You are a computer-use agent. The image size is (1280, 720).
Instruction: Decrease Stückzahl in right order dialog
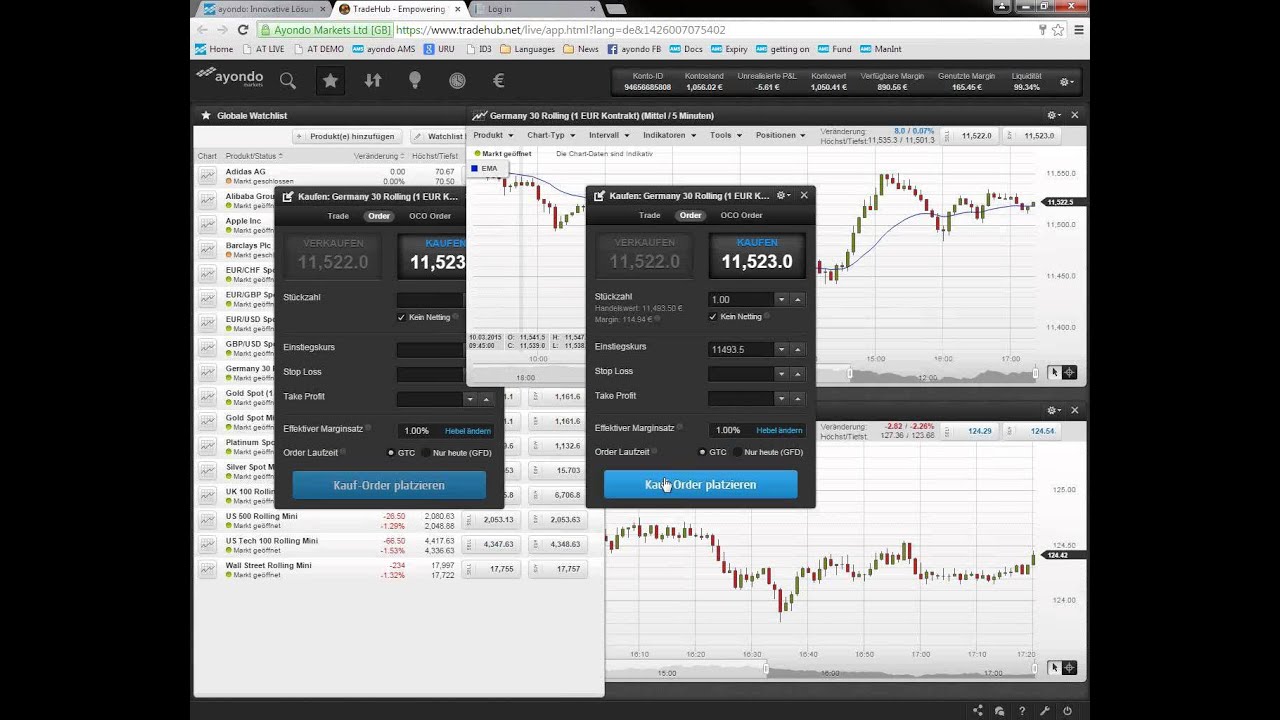click(781, 299)
